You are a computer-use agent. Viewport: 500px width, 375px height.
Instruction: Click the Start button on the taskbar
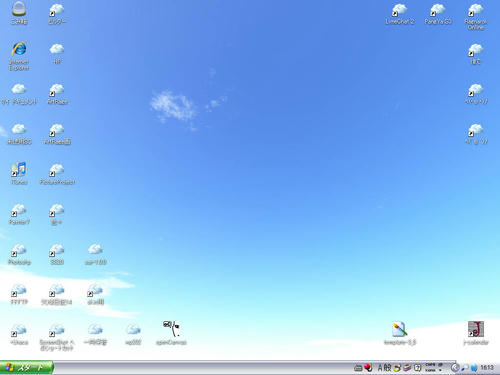pos(27,368)
